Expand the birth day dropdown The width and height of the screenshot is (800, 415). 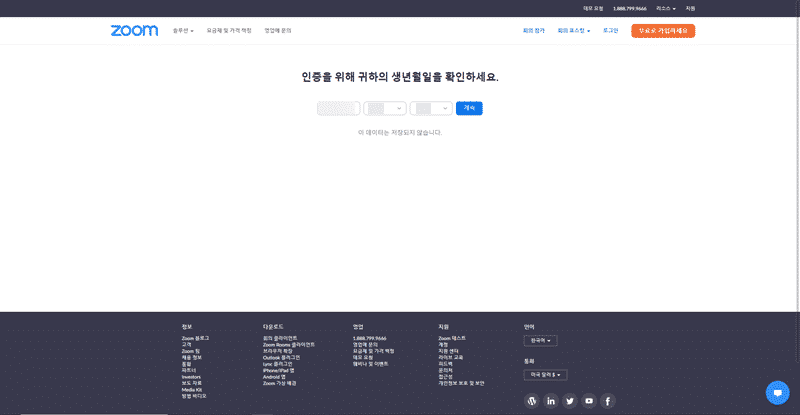coord(431,108)
